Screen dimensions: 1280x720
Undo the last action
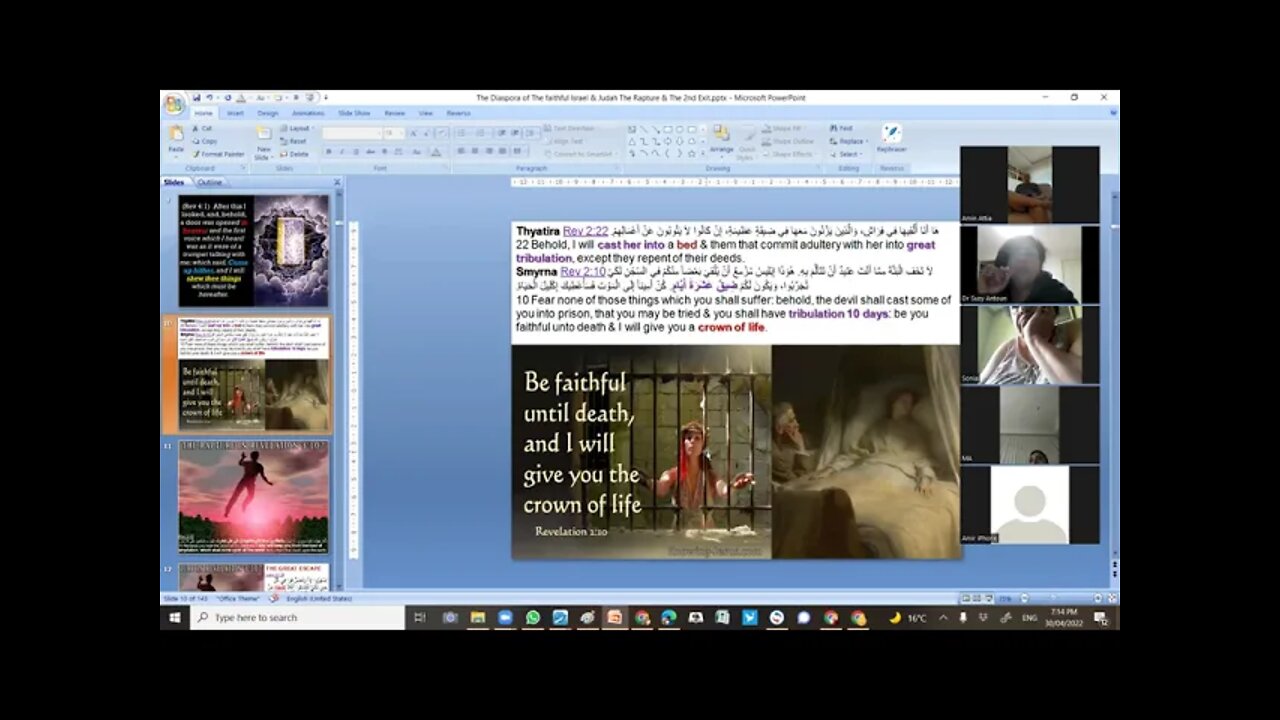click(209, 97)
